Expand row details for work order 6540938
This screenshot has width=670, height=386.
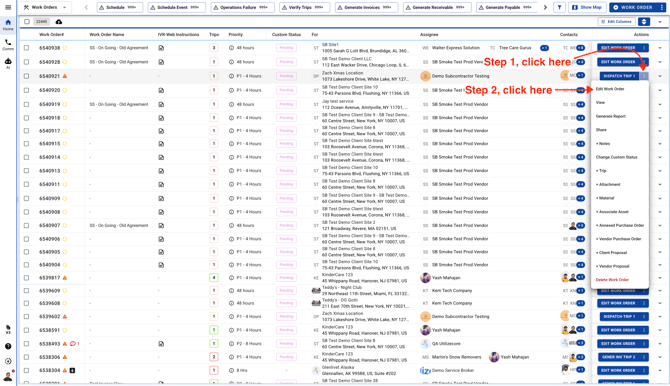[x=660, y=48]
